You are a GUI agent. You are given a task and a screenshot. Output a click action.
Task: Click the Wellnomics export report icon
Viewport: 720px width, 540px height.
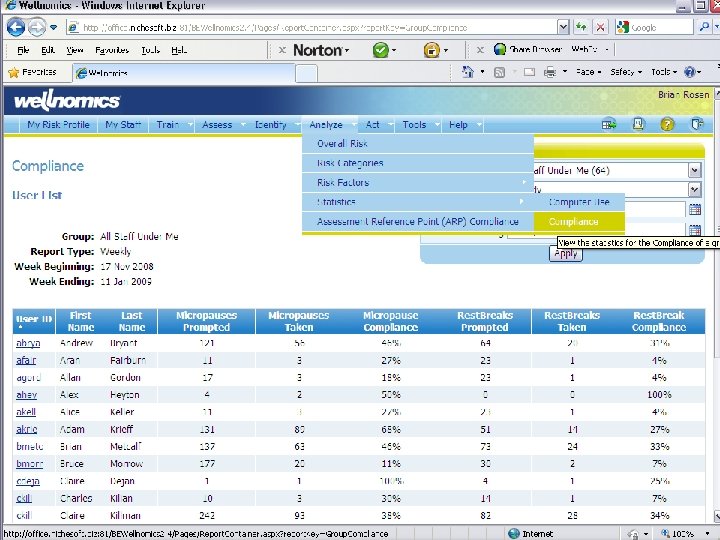tap(609, 124)
